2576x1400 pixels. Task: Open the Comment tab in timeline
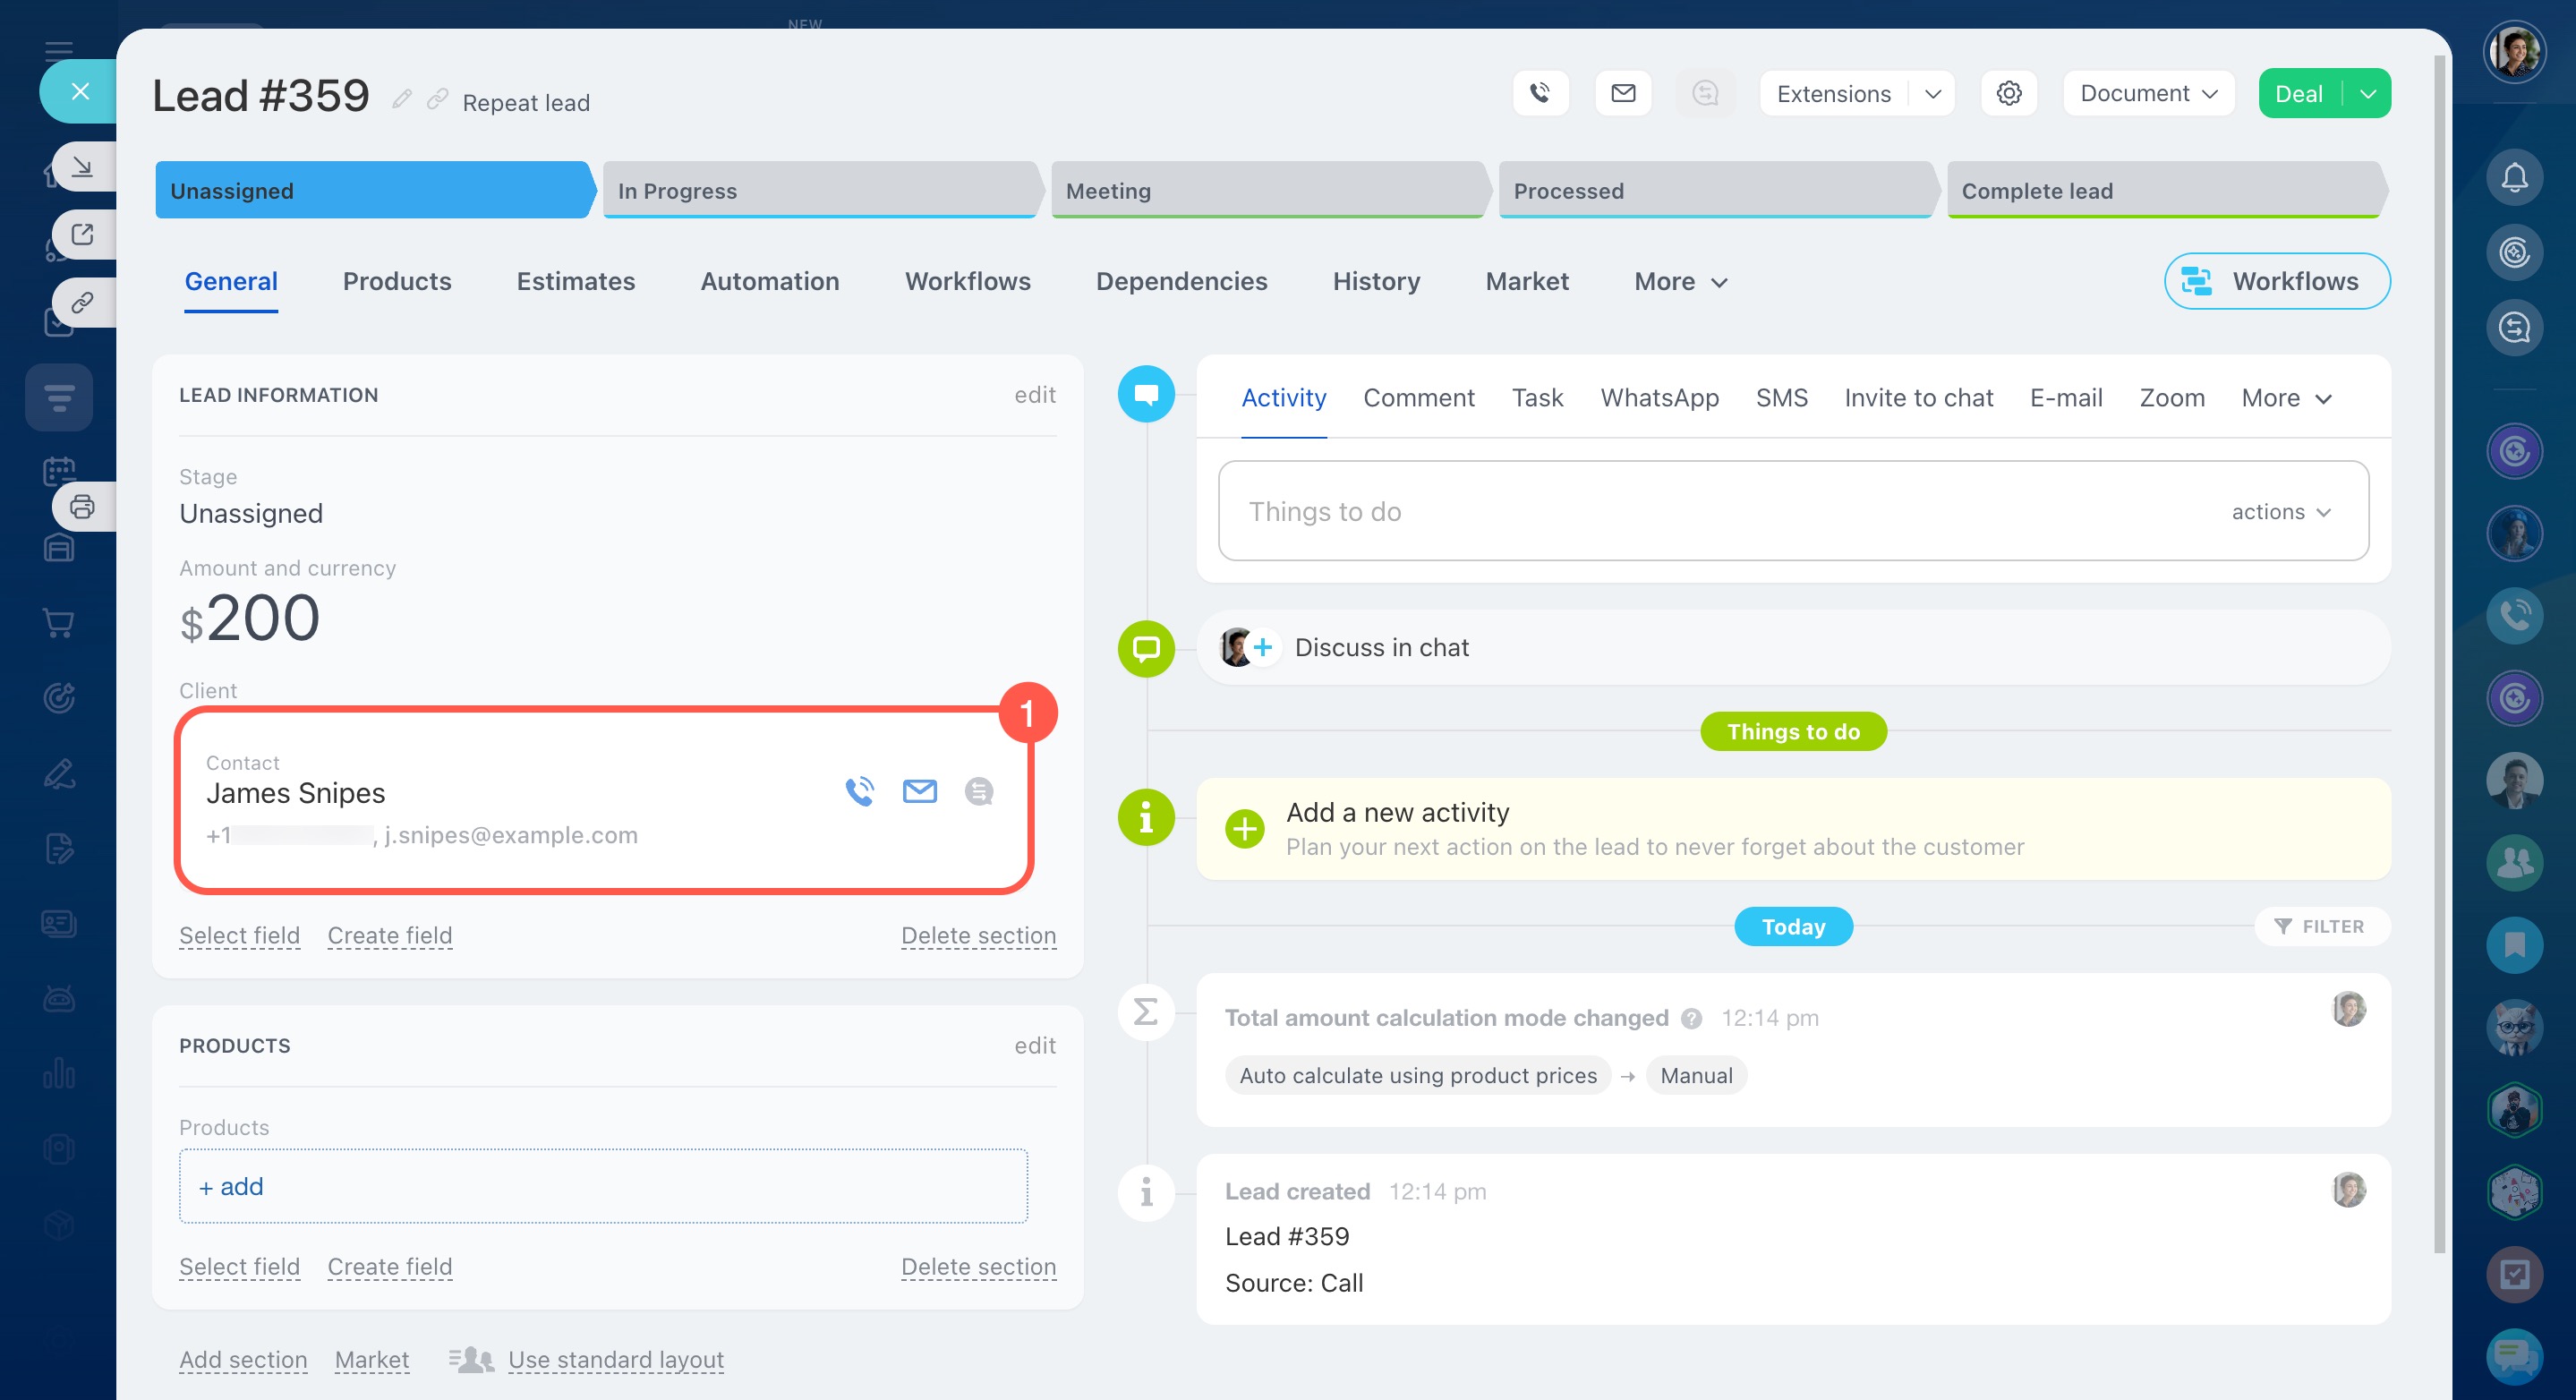tap(1418, 398)
